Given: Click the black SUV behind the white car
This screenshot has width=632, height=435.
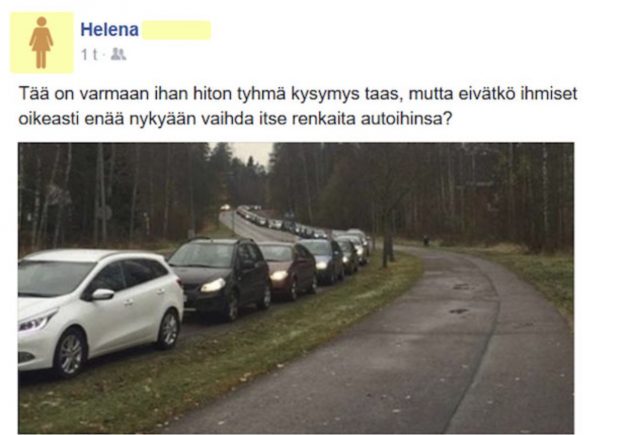Looking at the screenshot, I should (x=220, y=277).
